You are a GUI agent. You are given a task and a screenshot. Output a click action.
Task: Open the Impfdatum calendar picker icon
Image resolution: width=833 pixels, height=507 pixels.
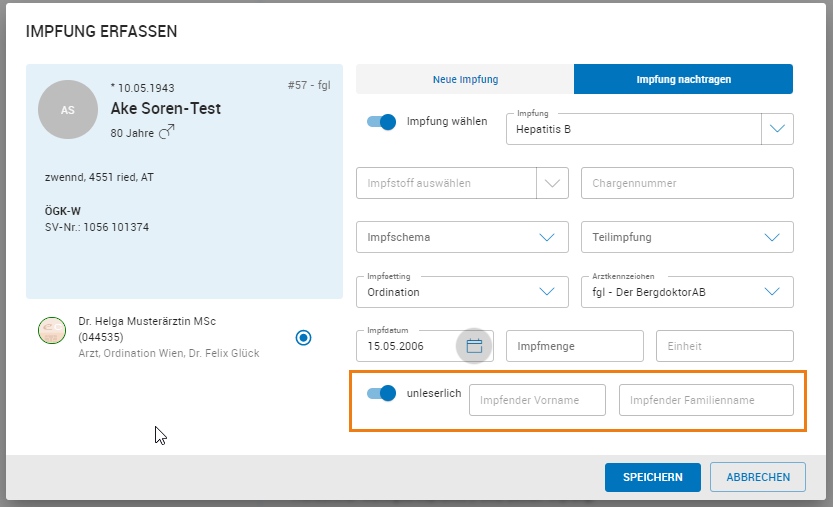pyautogui.click(x=474, y=346)
